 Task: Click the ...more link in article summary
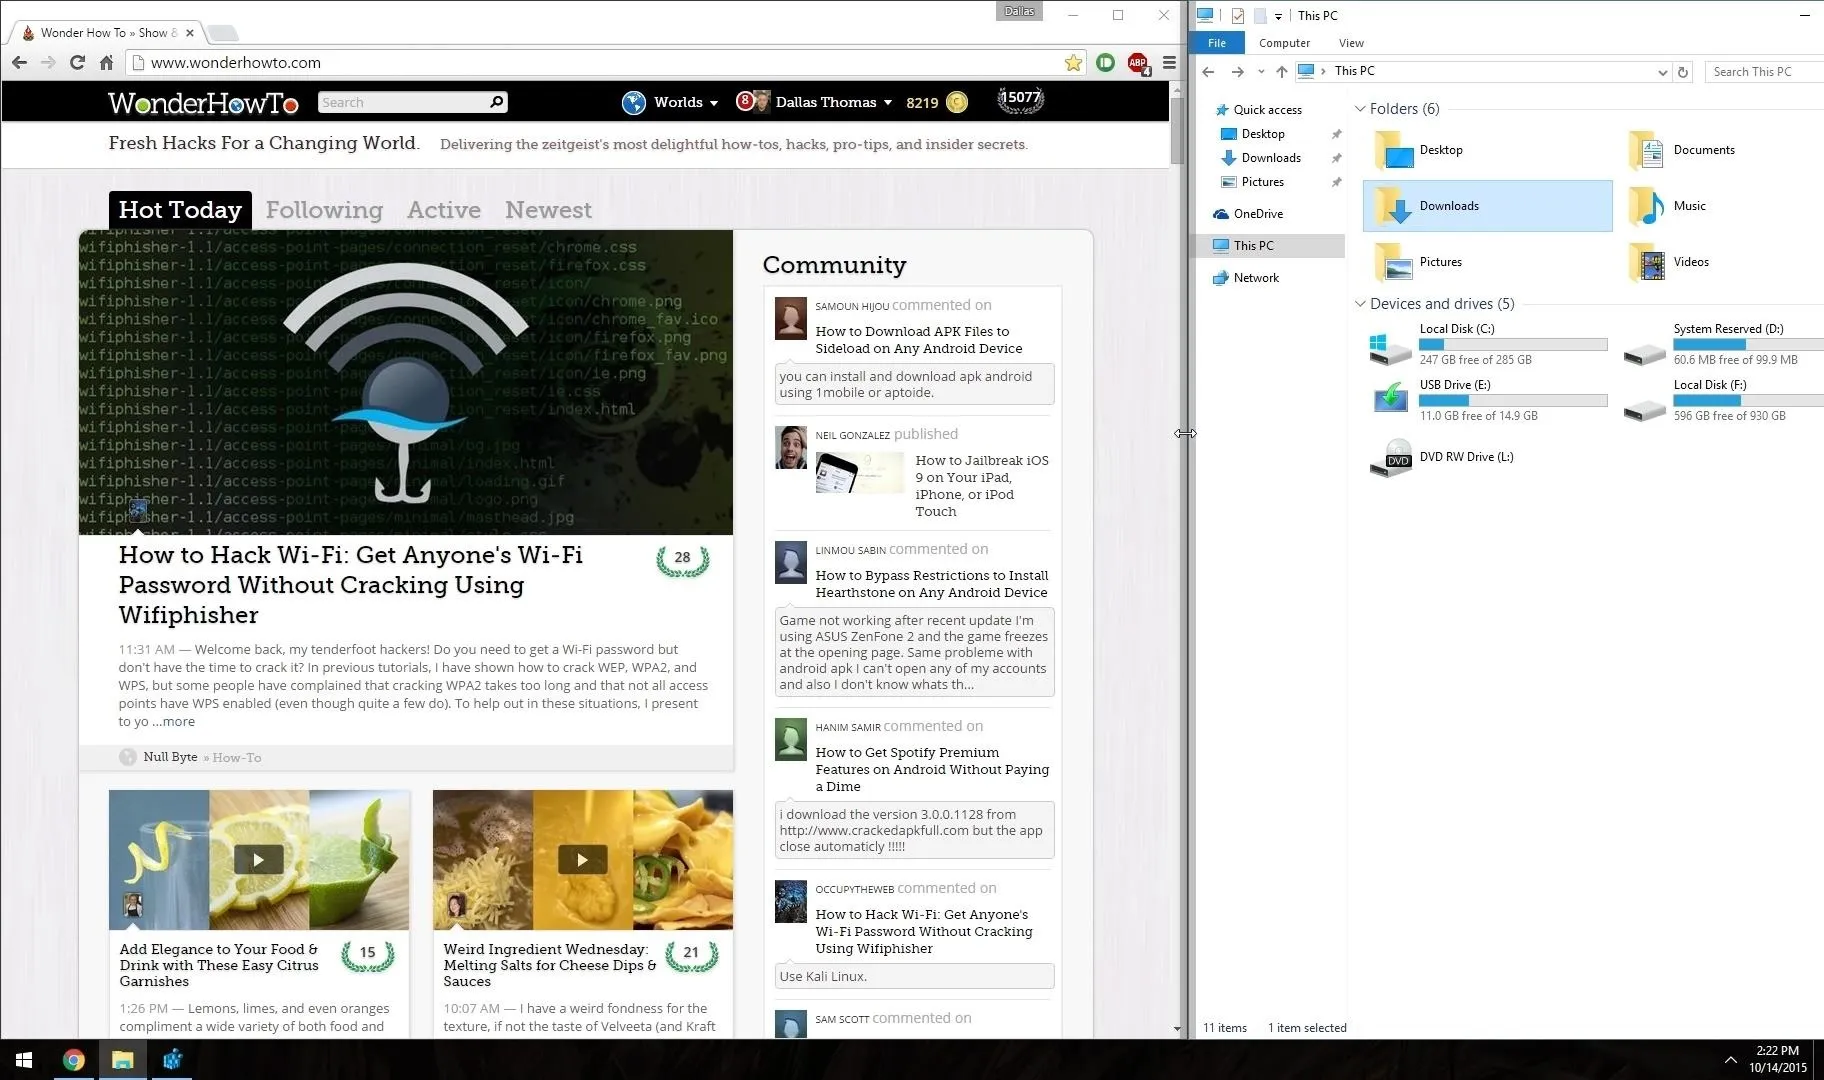174,722
